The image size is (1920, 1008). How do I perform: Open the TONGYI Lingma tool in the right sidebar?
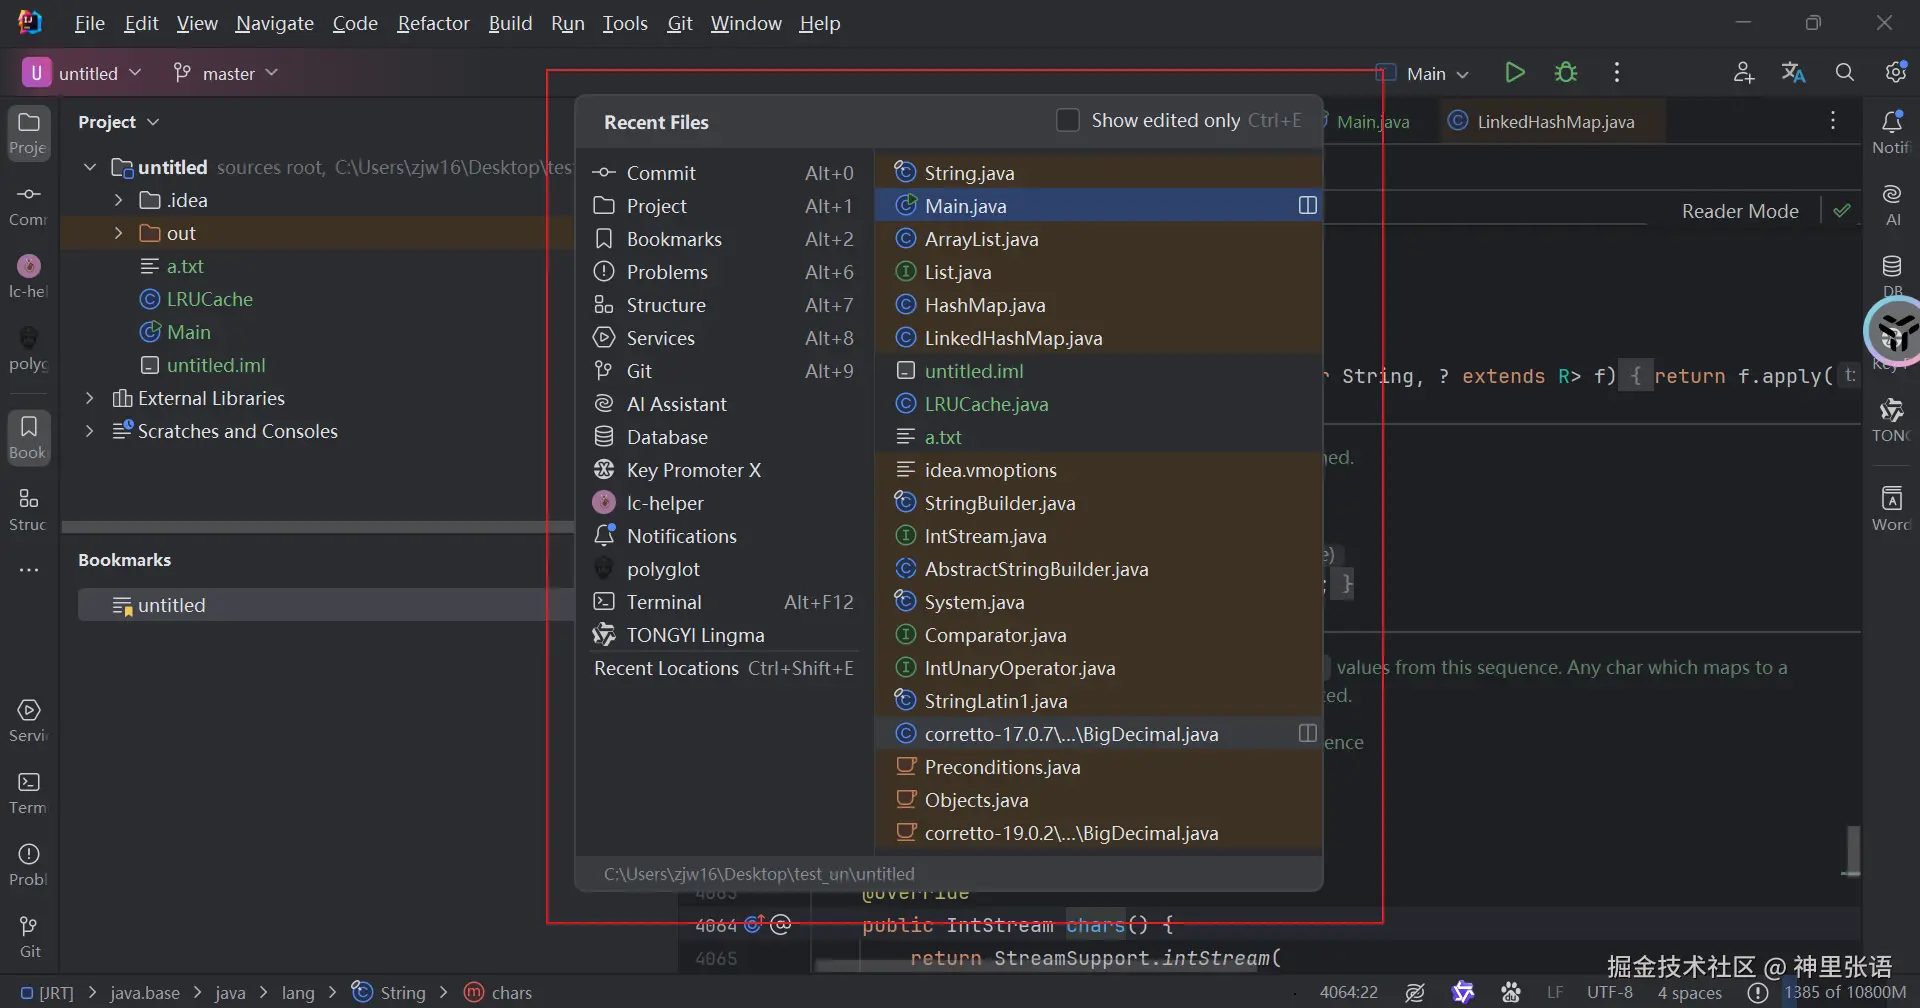pos(1891,421)
